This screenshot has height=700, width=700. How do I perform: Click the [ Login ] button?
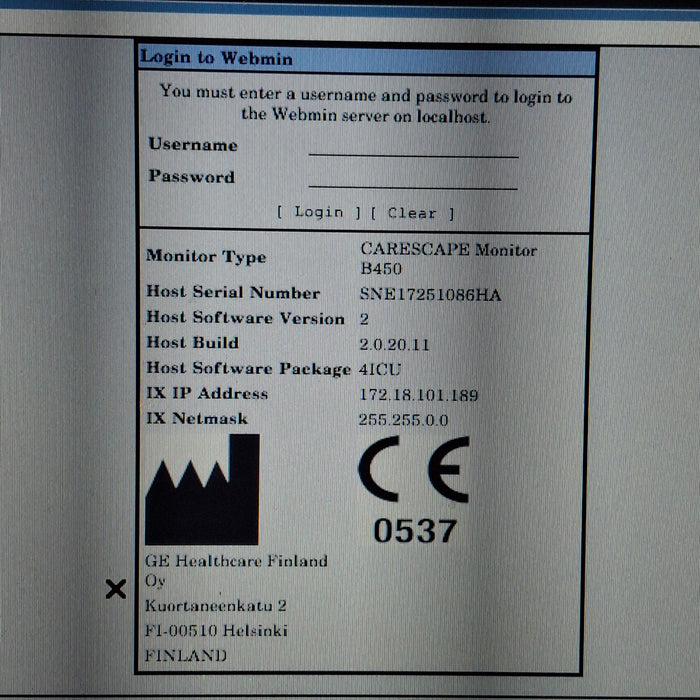point(319,212)
